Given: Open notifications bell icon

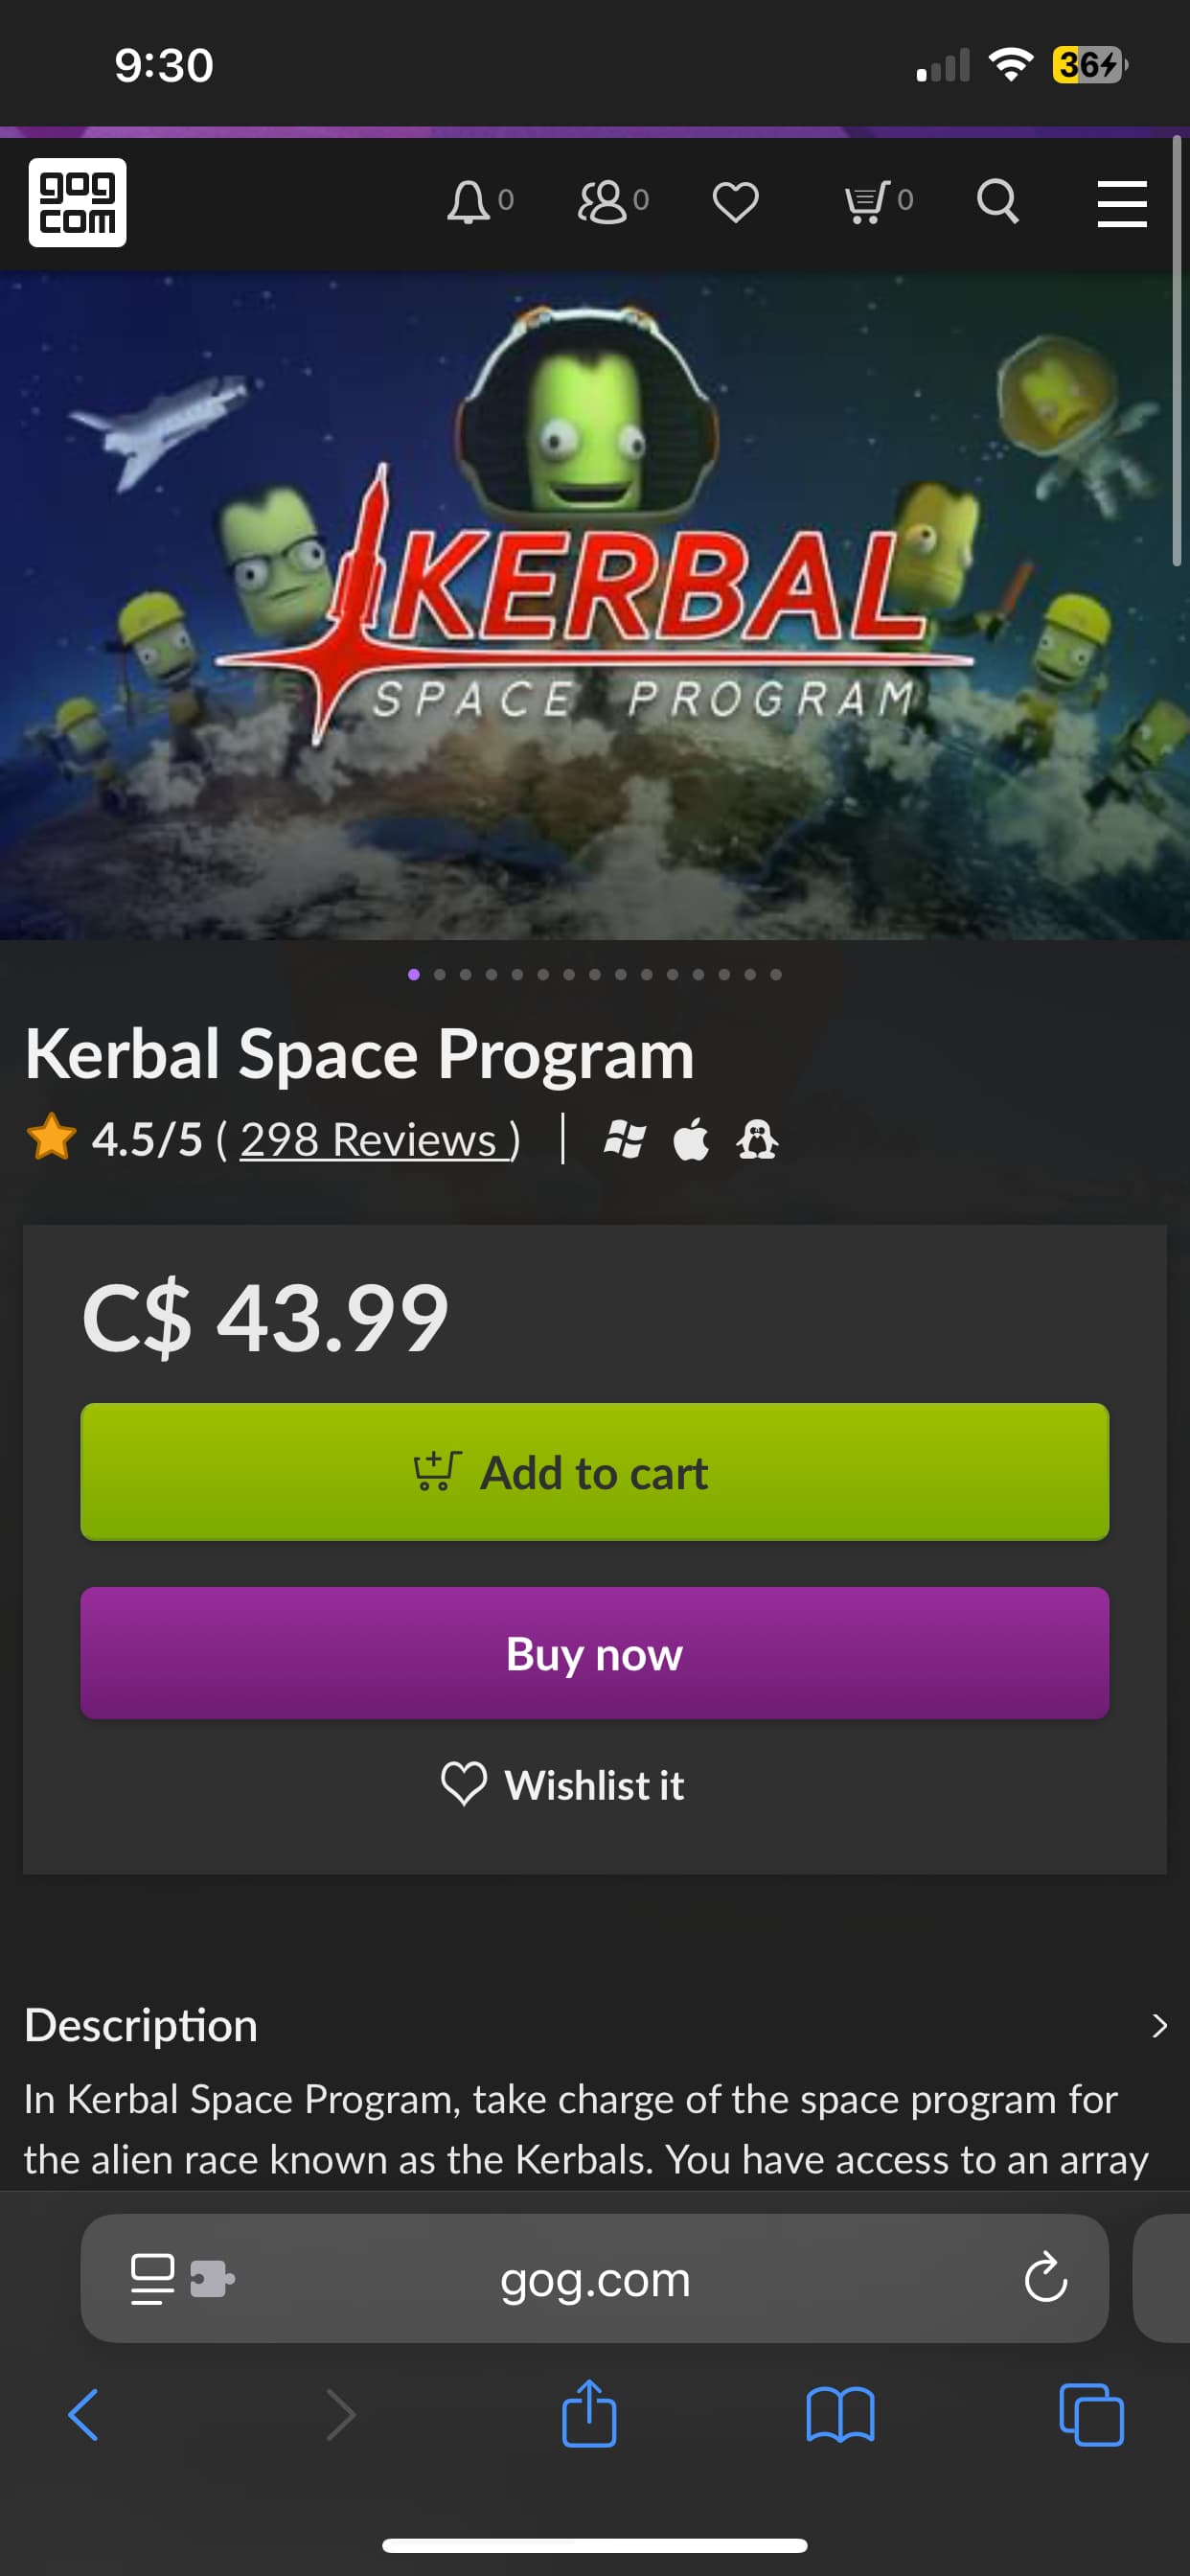Looking at the screenshot, I should pyautogui.click(x=468, y=202).
